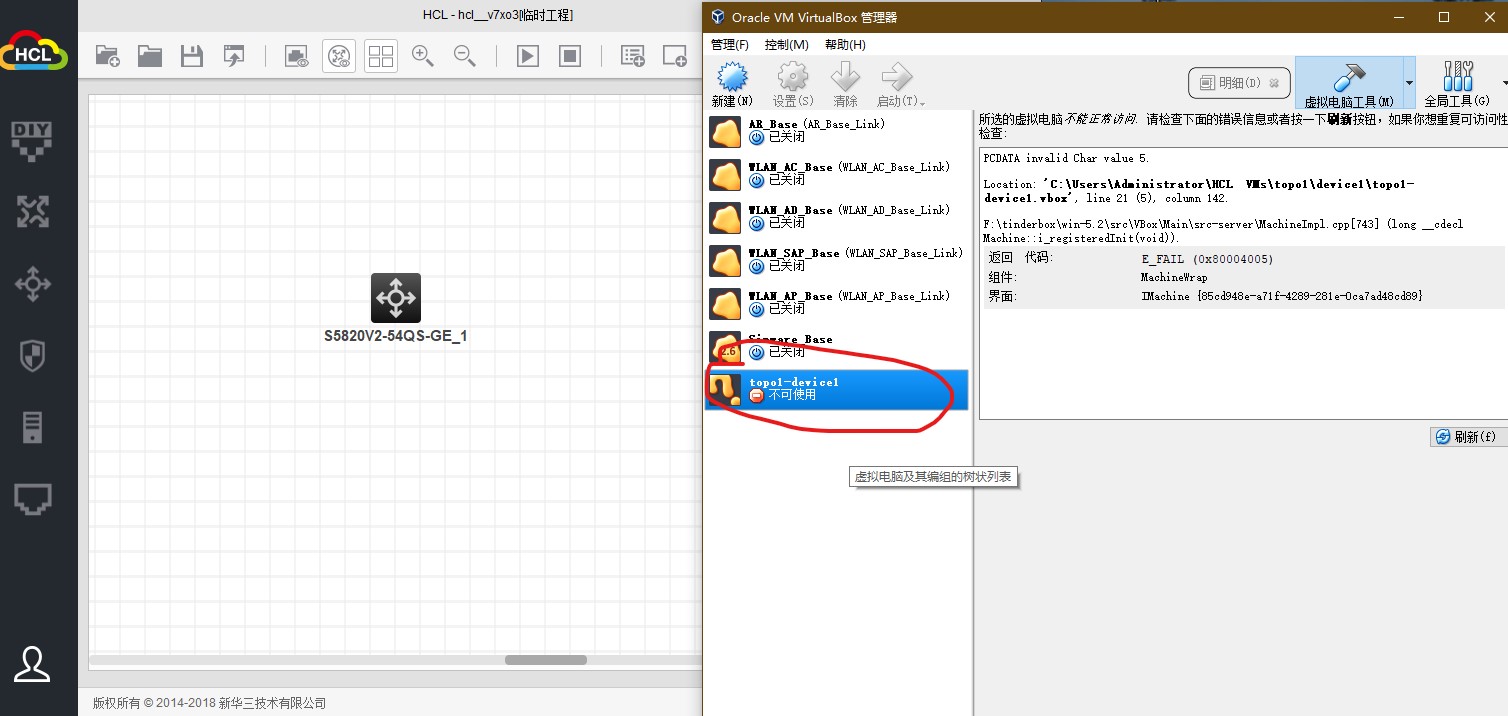Open the router category in HCL sidebar
The image size is (1508, 716).
point(33,211)
